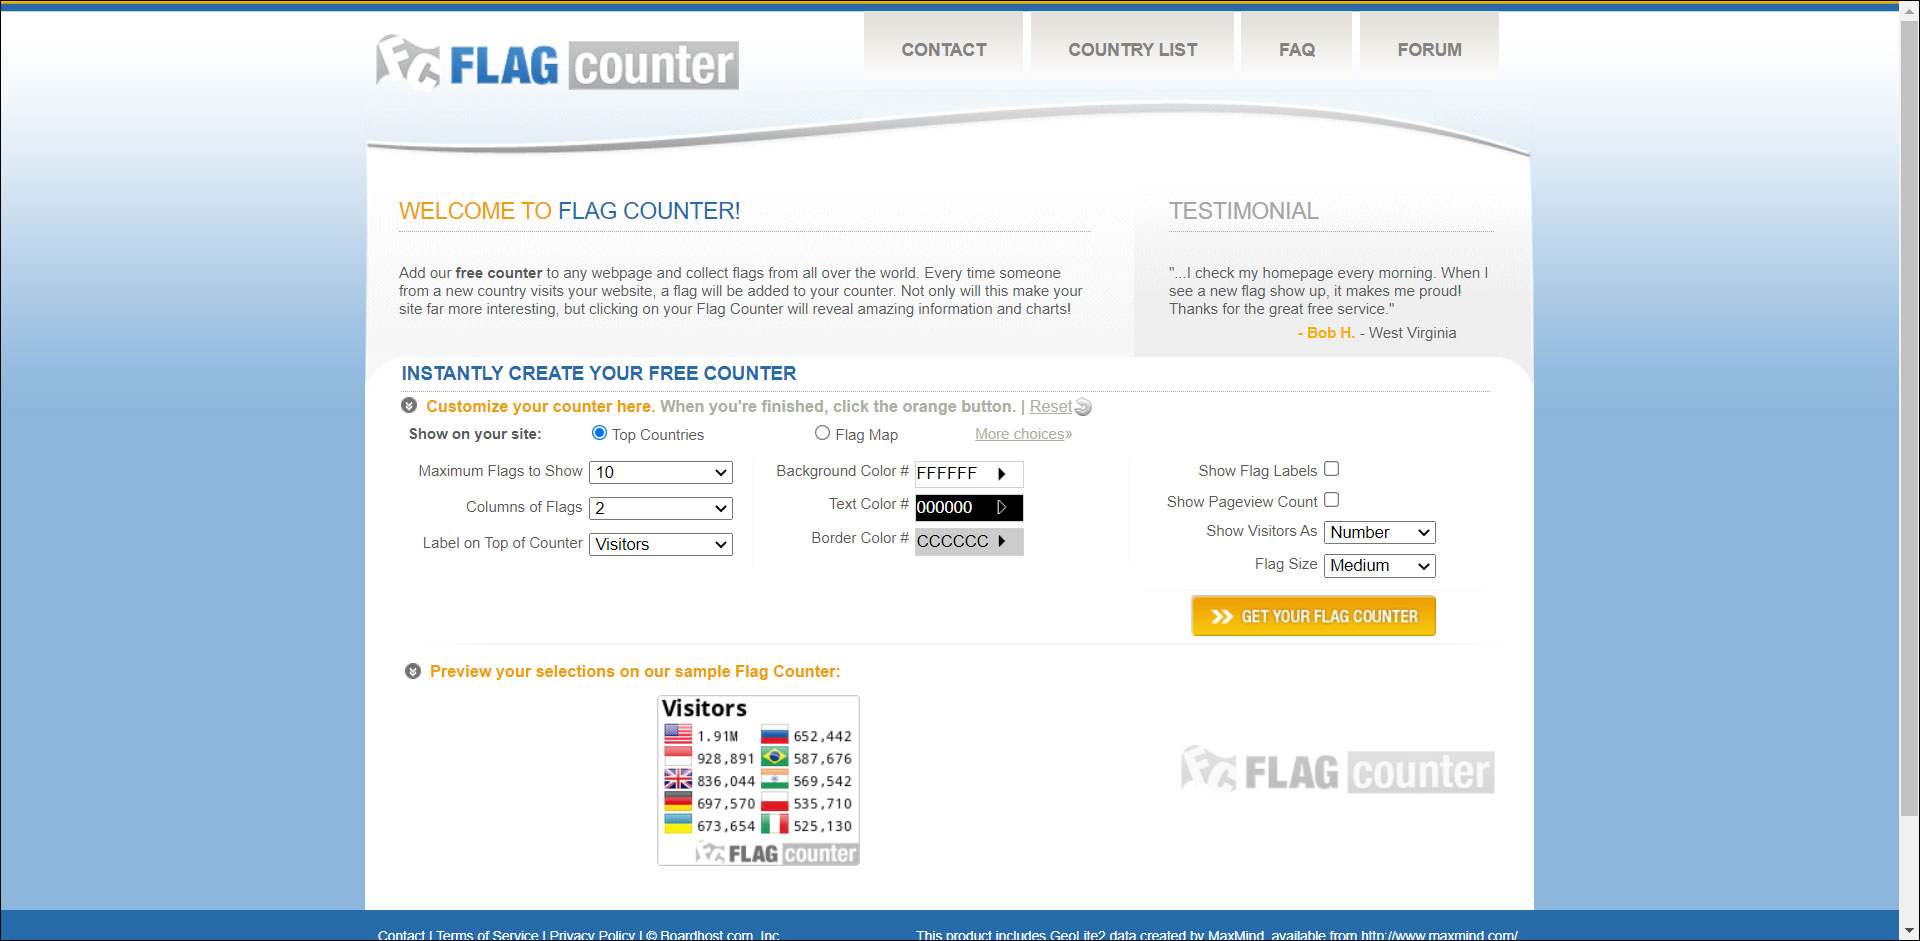Click the Russia flag in preview

tap(775, 735)
